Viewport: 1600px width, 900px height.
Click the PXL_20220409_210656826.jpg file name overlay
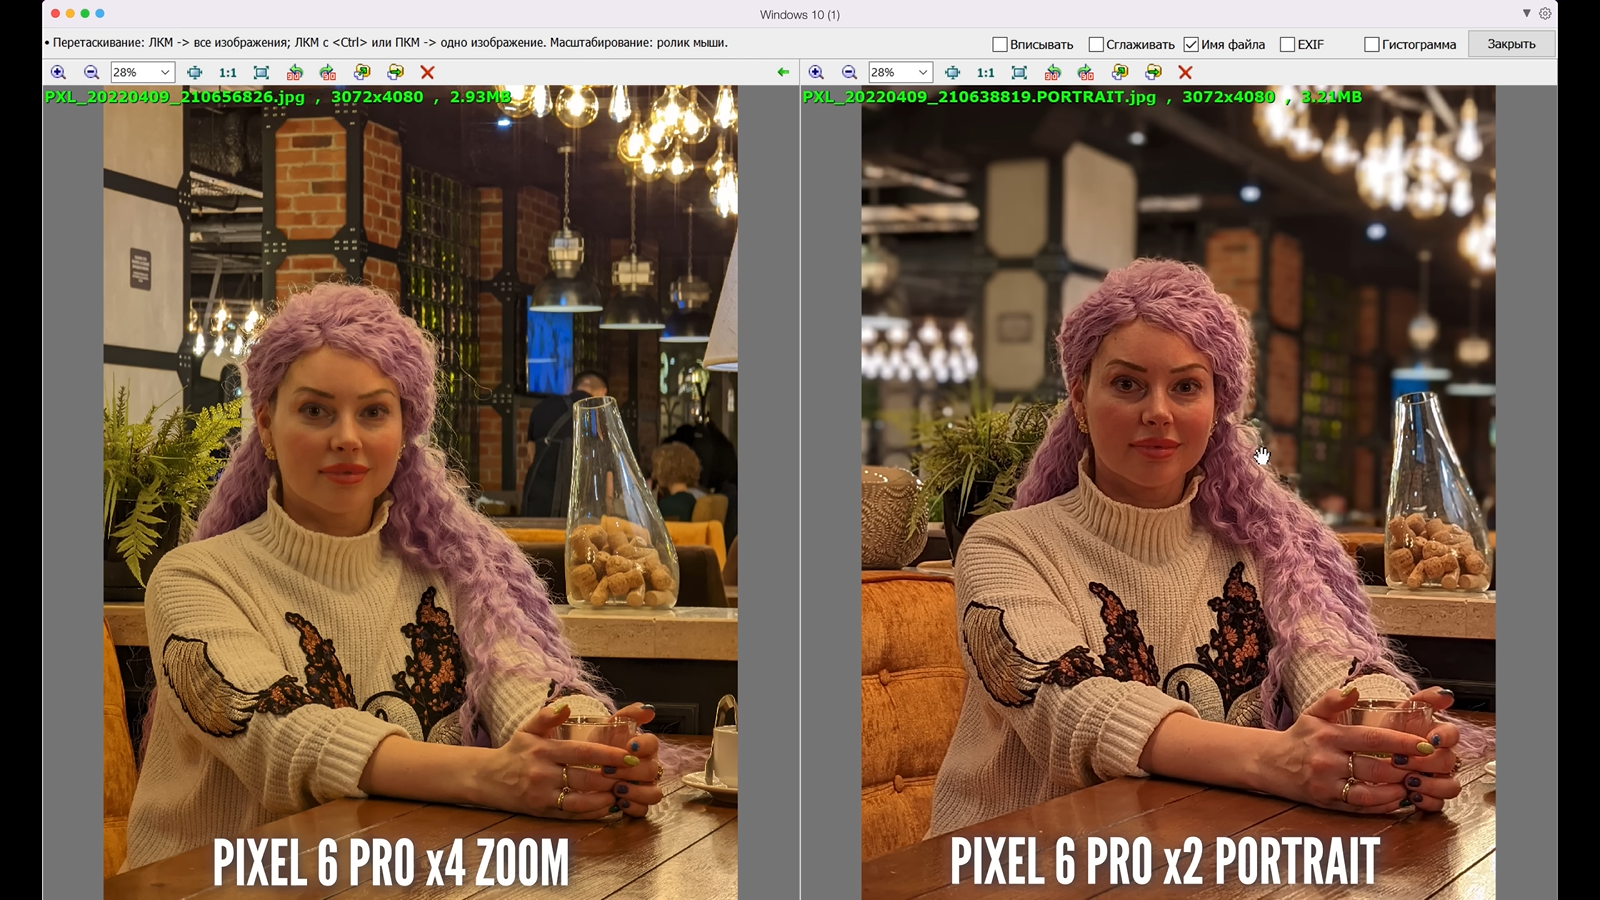[x=175, y=97]
